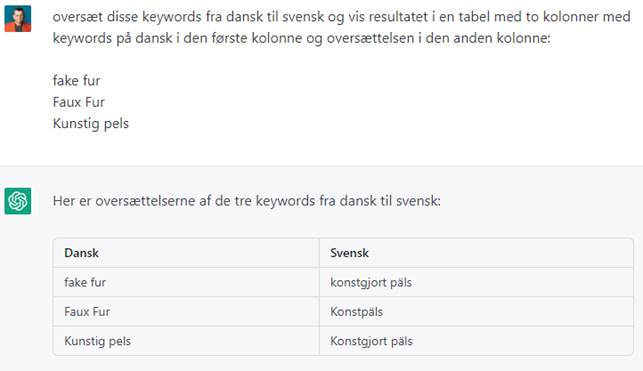
Task: Click the 'Konstpäls' translation cell
Action: [476, 312]
